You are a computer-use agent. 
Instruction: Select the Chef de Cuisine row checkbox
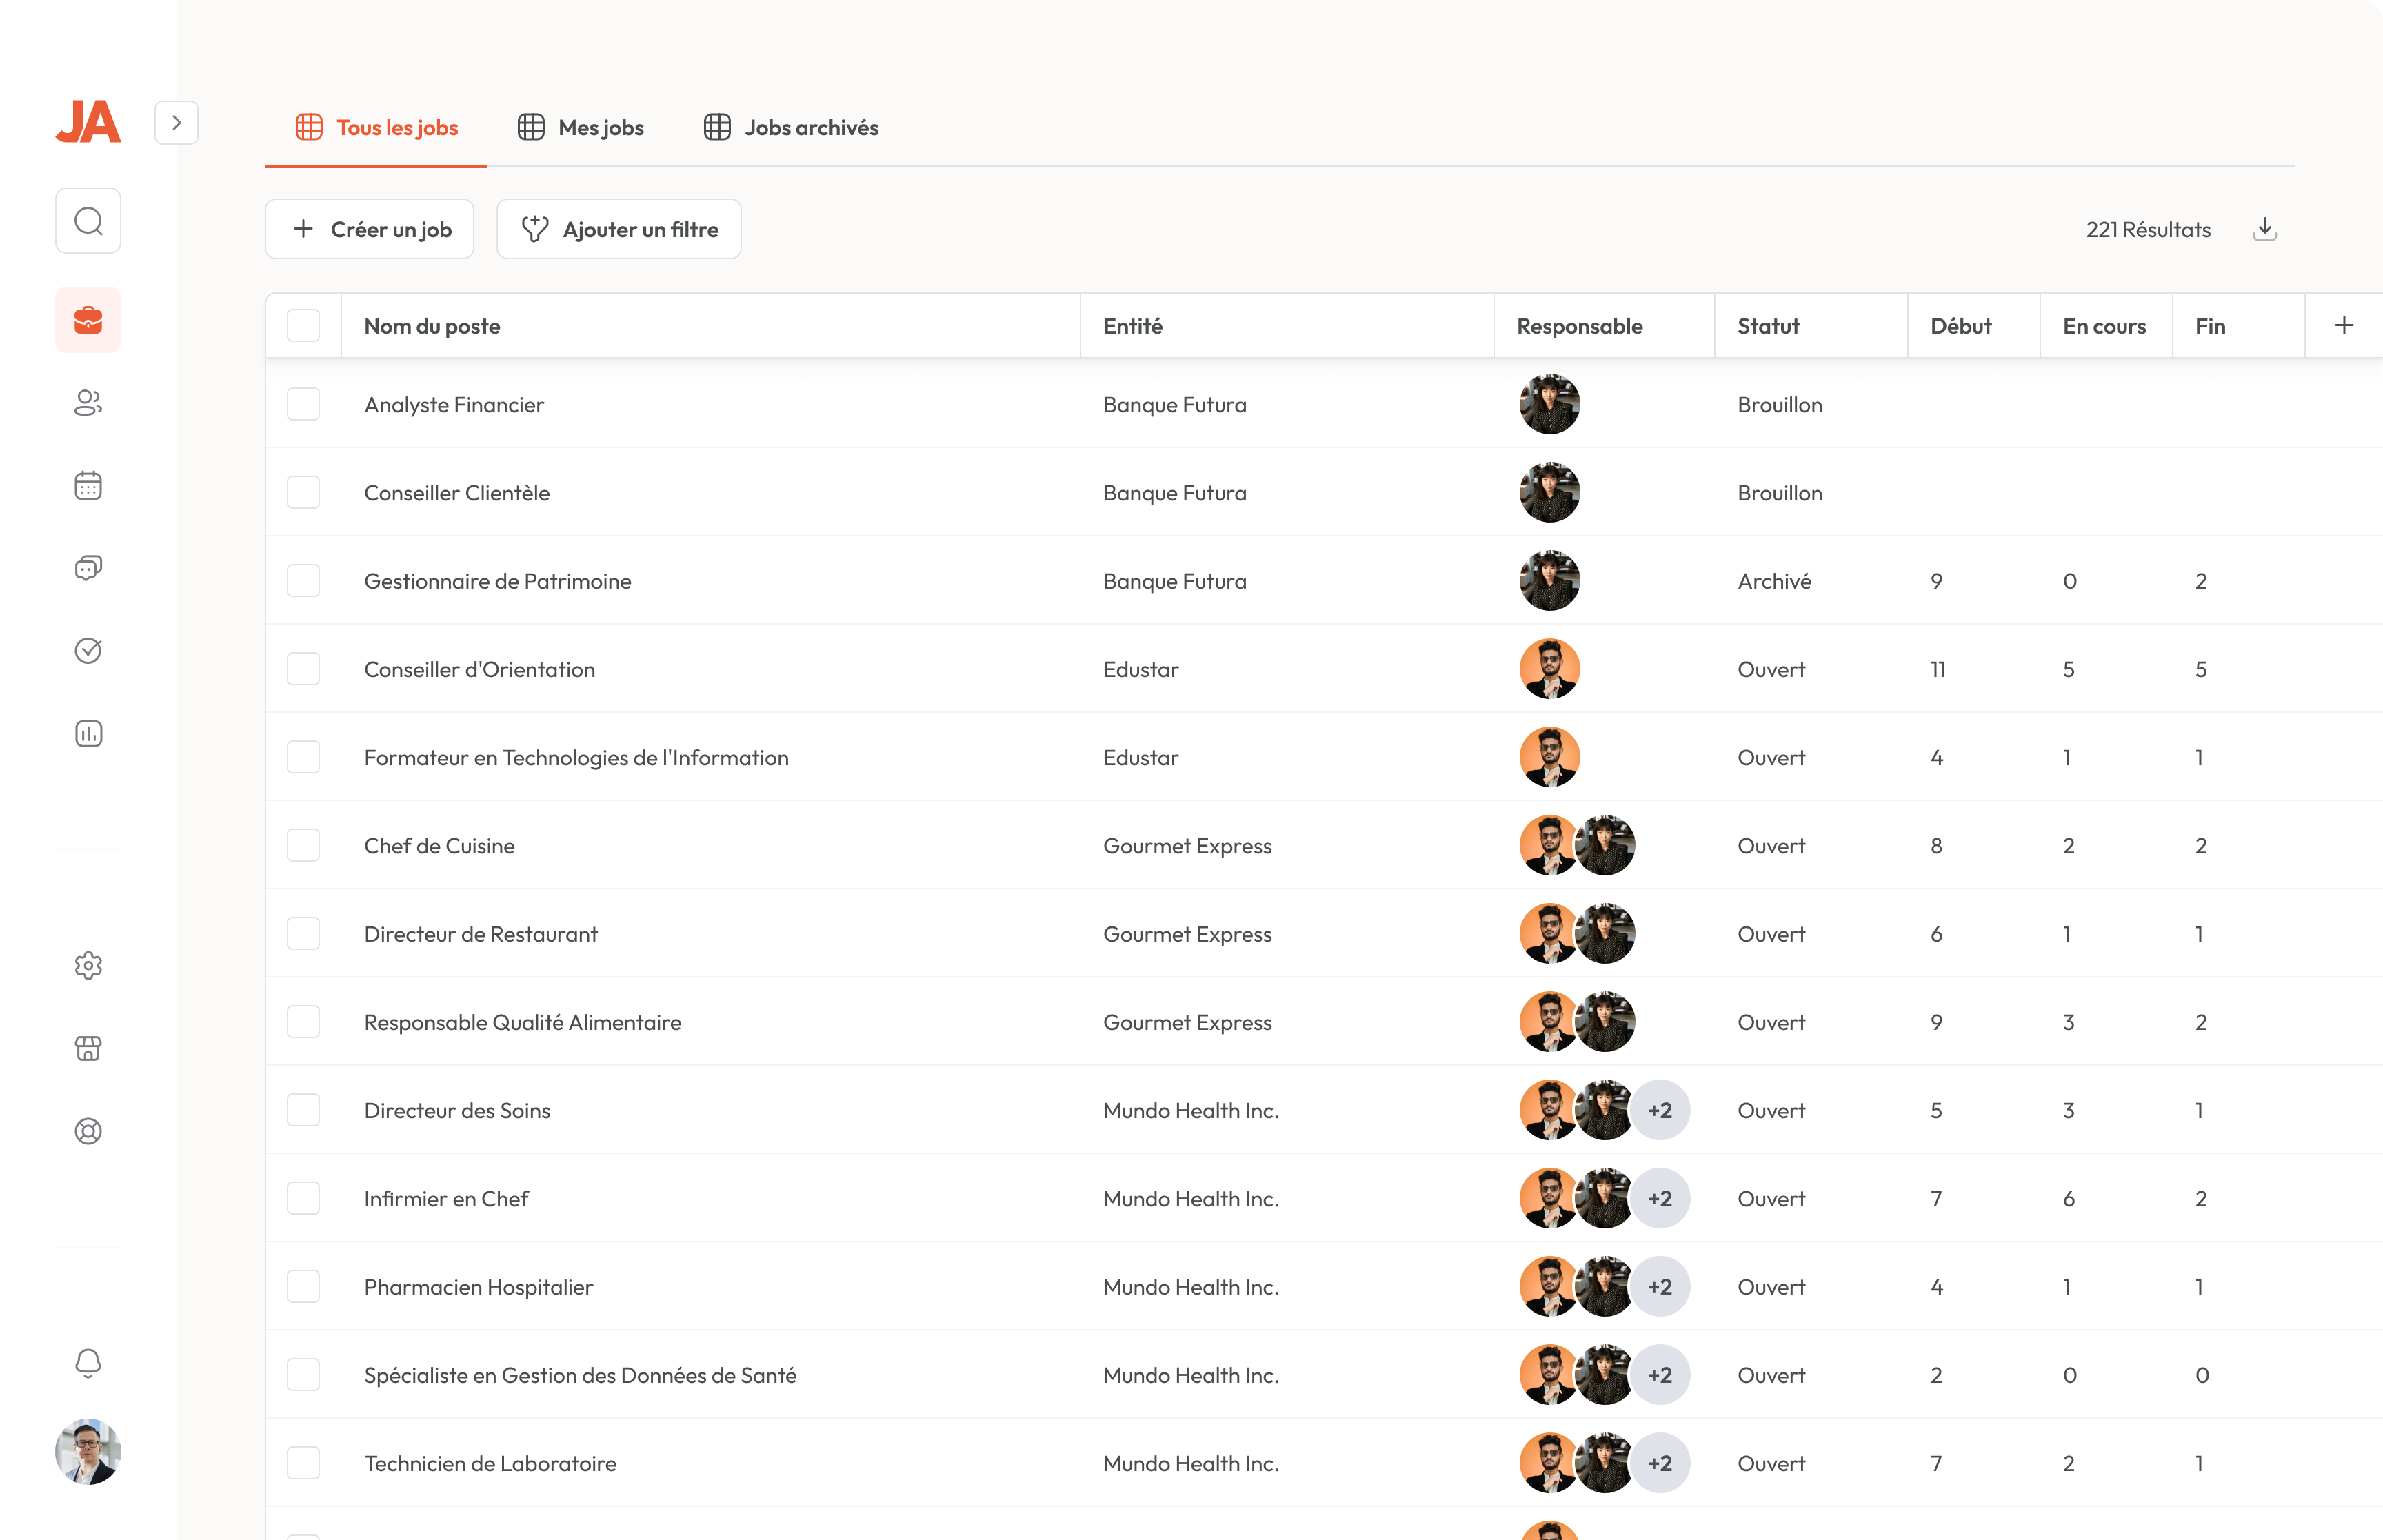pos(303,846)
